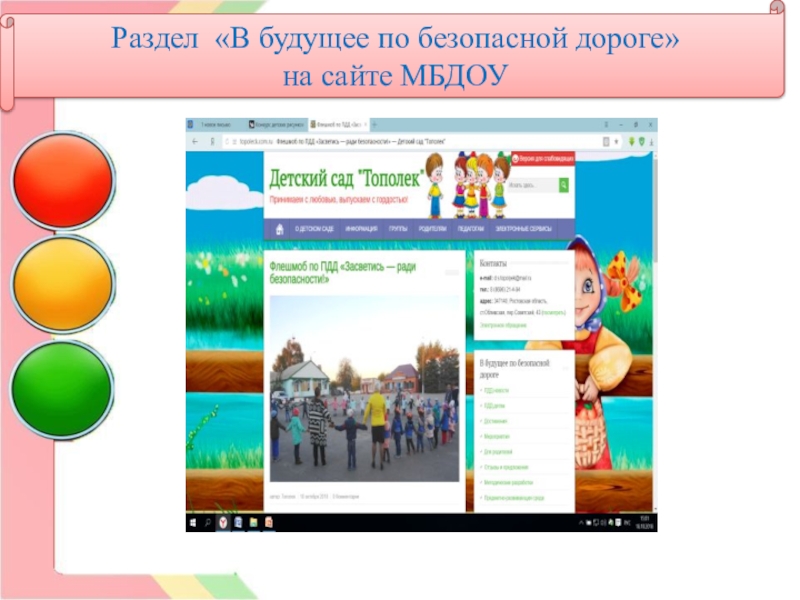The height and width of the screenshot is (600, 800).
Task: Open the 'ПДД новости' sidebar link
Action: tap(496, 390)
